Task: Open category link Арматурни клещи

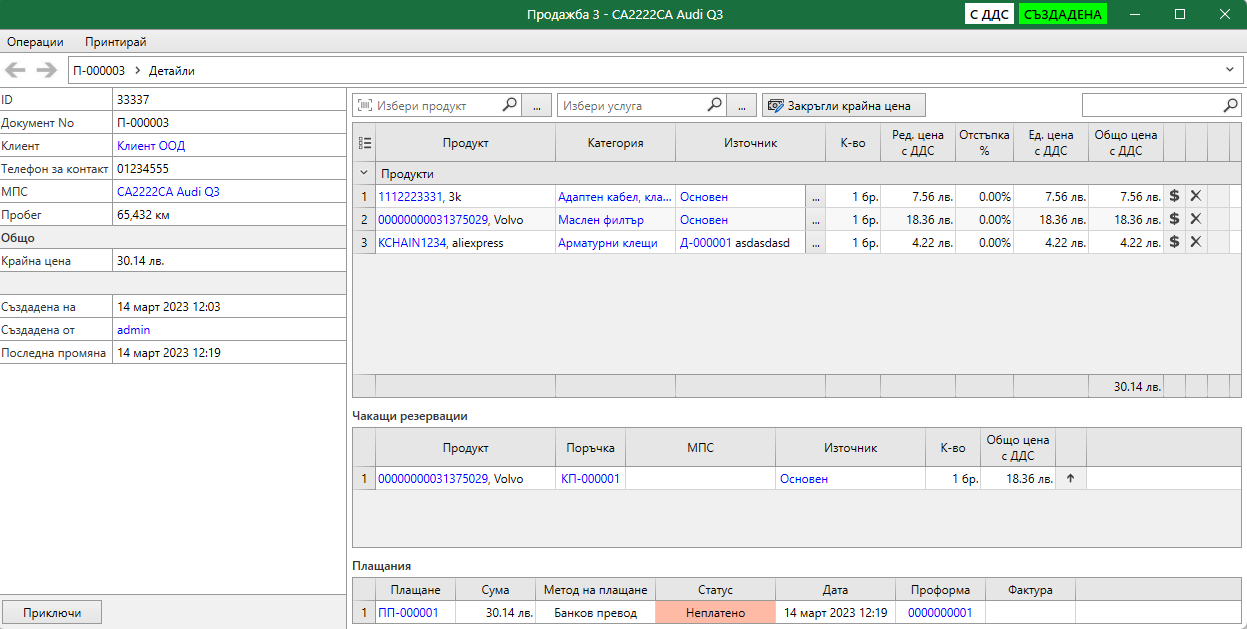Action: pos(608,242)
